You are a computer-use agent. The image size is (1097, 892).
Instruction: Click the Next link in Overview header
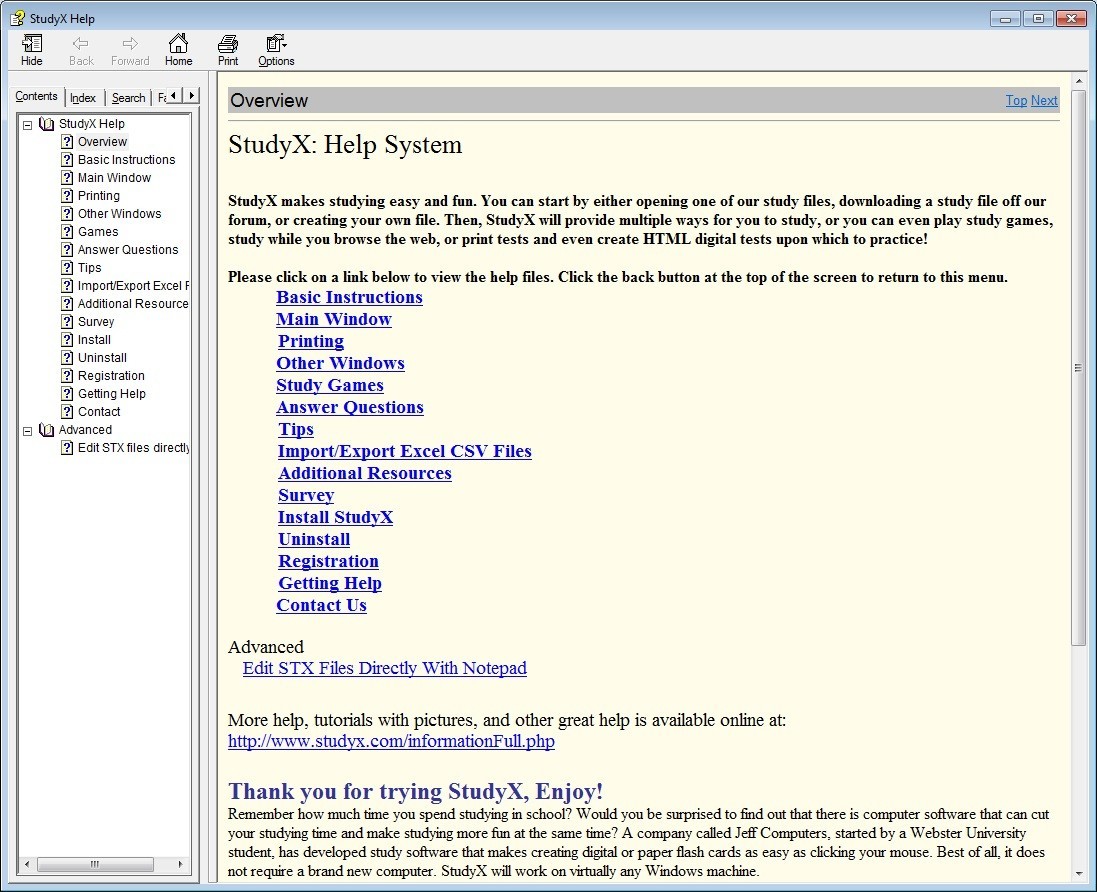[1044, 100]
